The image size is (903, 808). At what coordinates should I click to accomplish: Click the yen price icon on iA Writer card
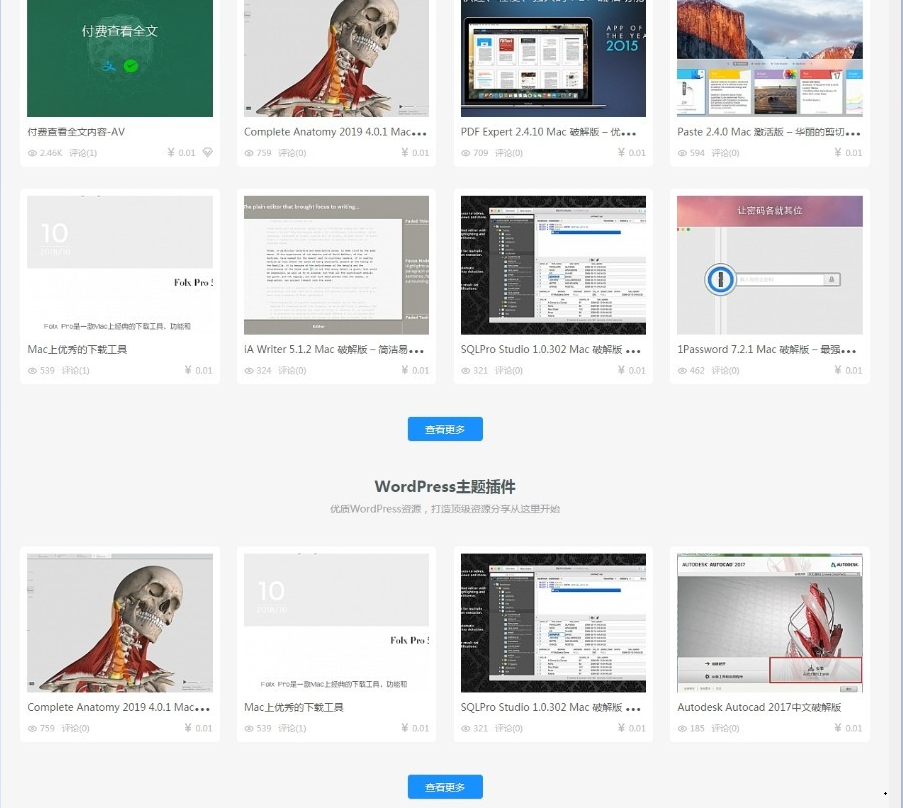[405, 370]
